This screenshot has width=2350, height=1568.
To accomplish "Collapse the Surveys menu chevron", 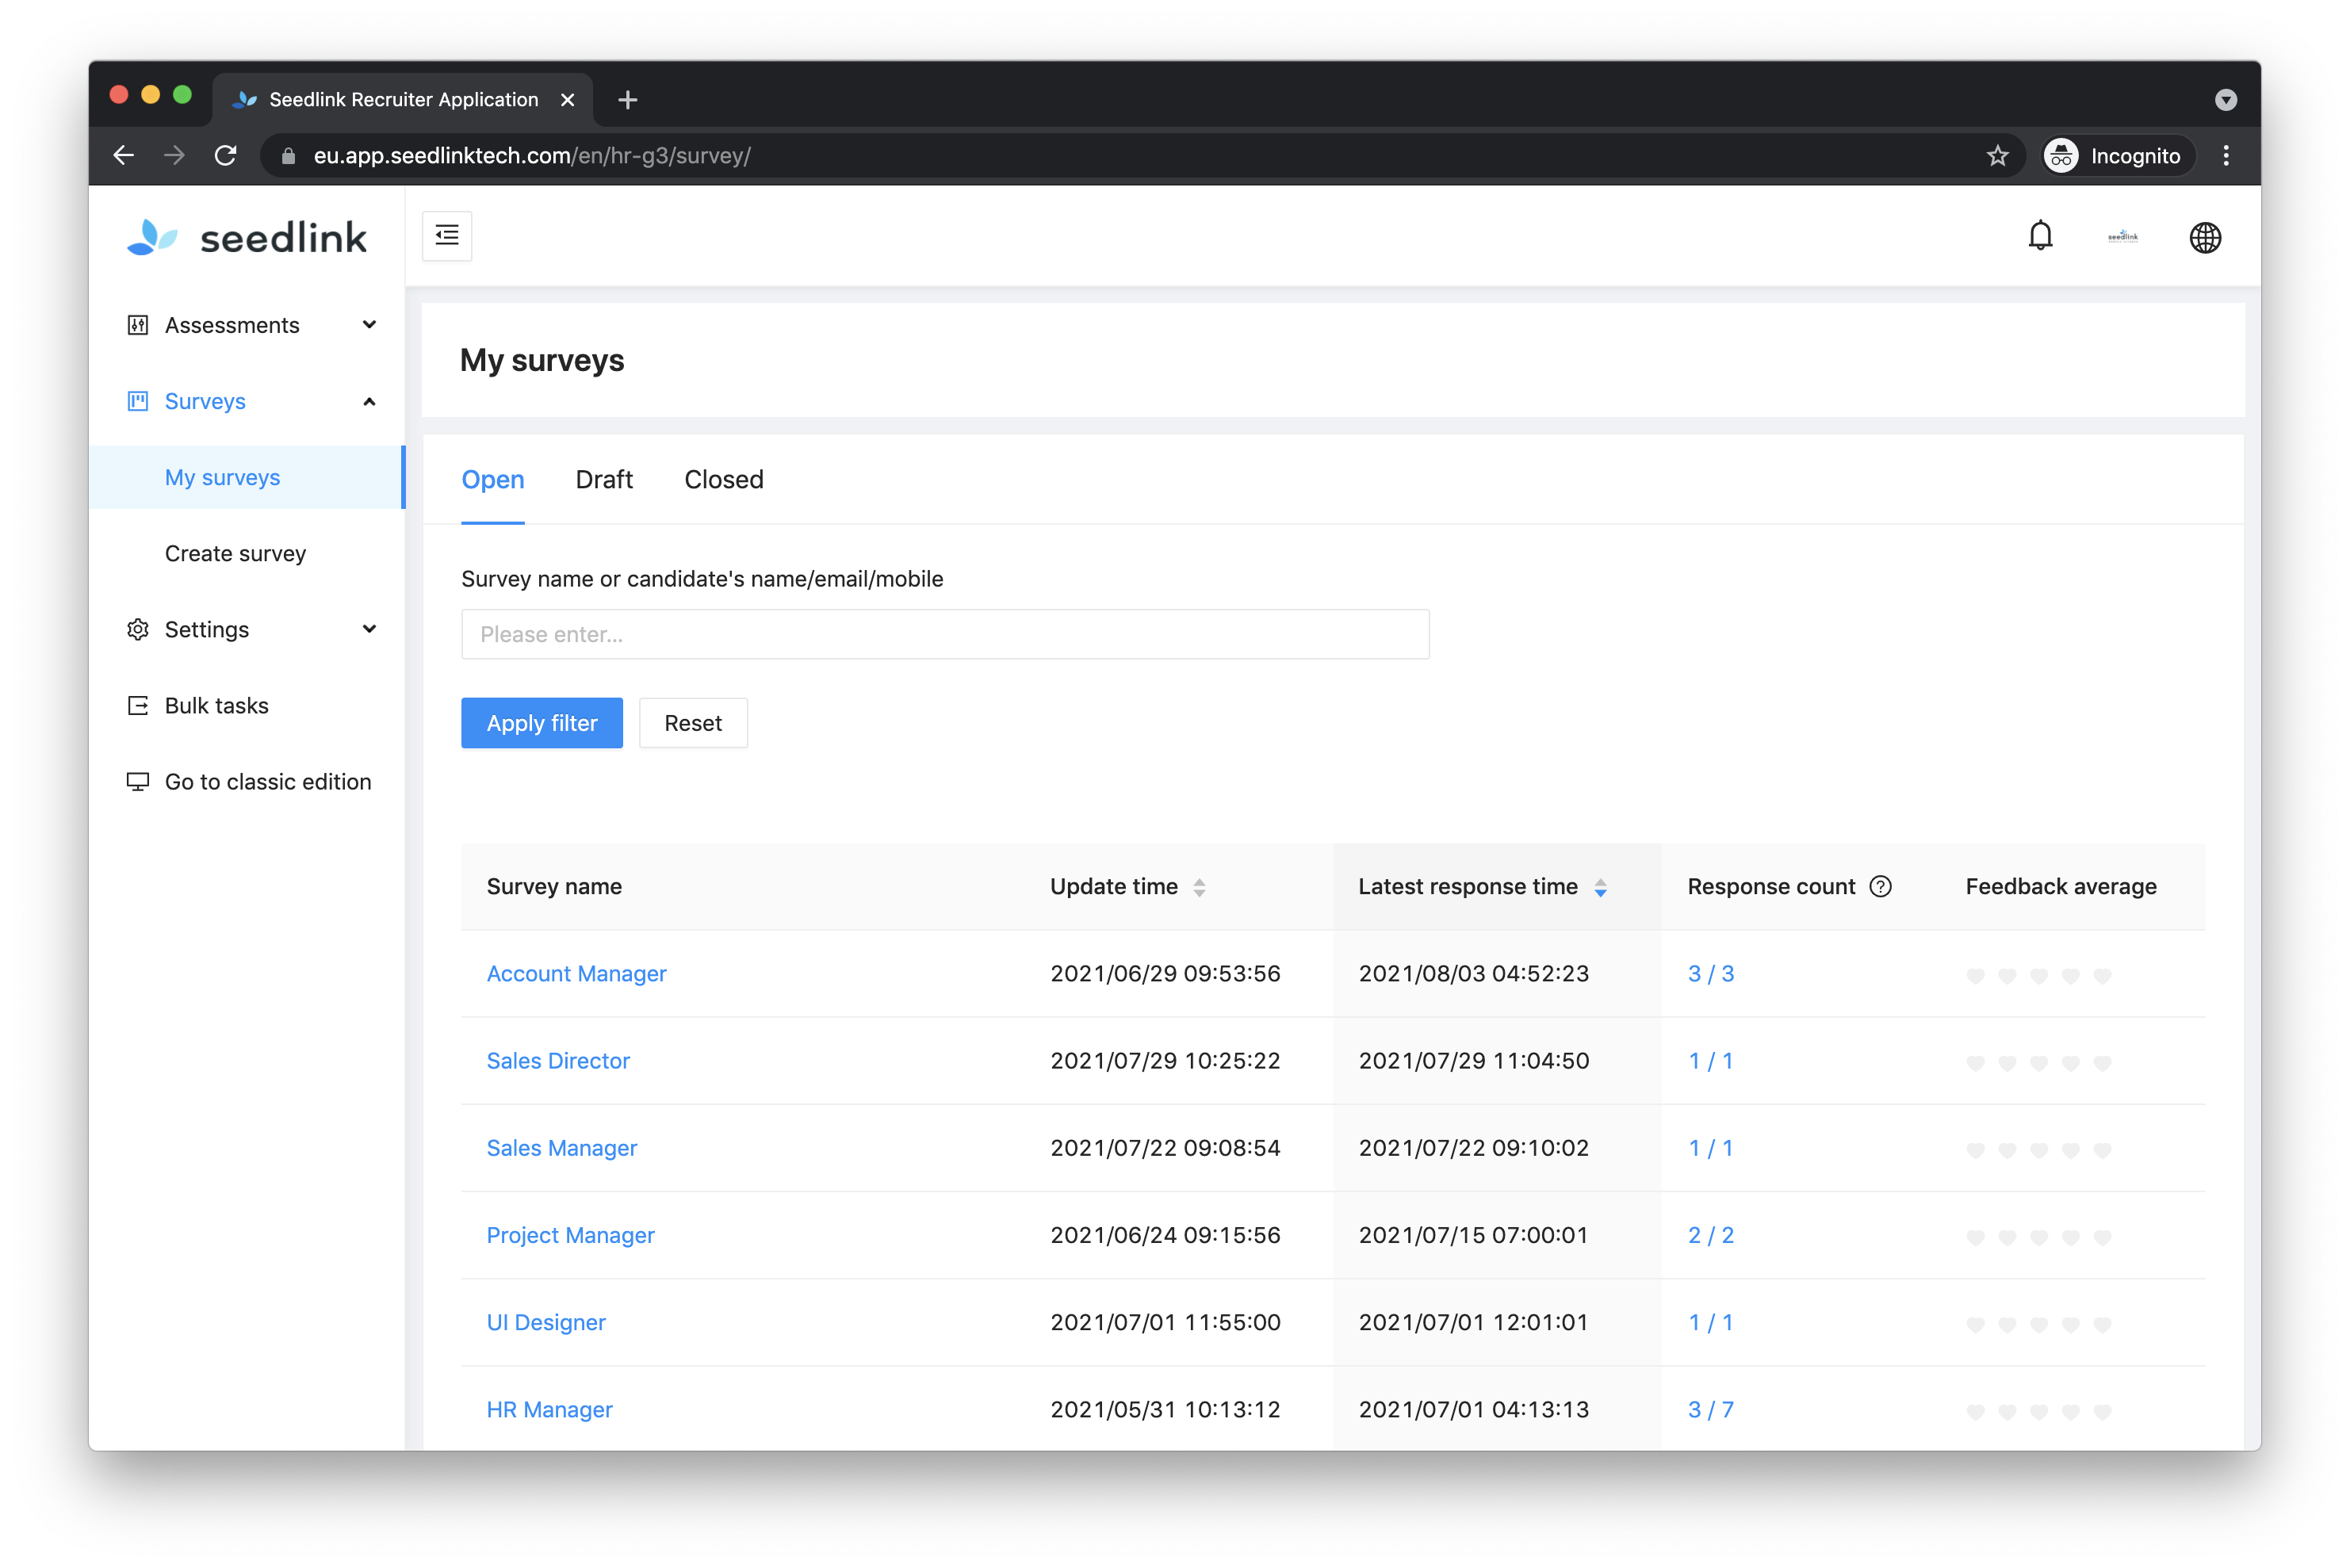I will (369, 401).
